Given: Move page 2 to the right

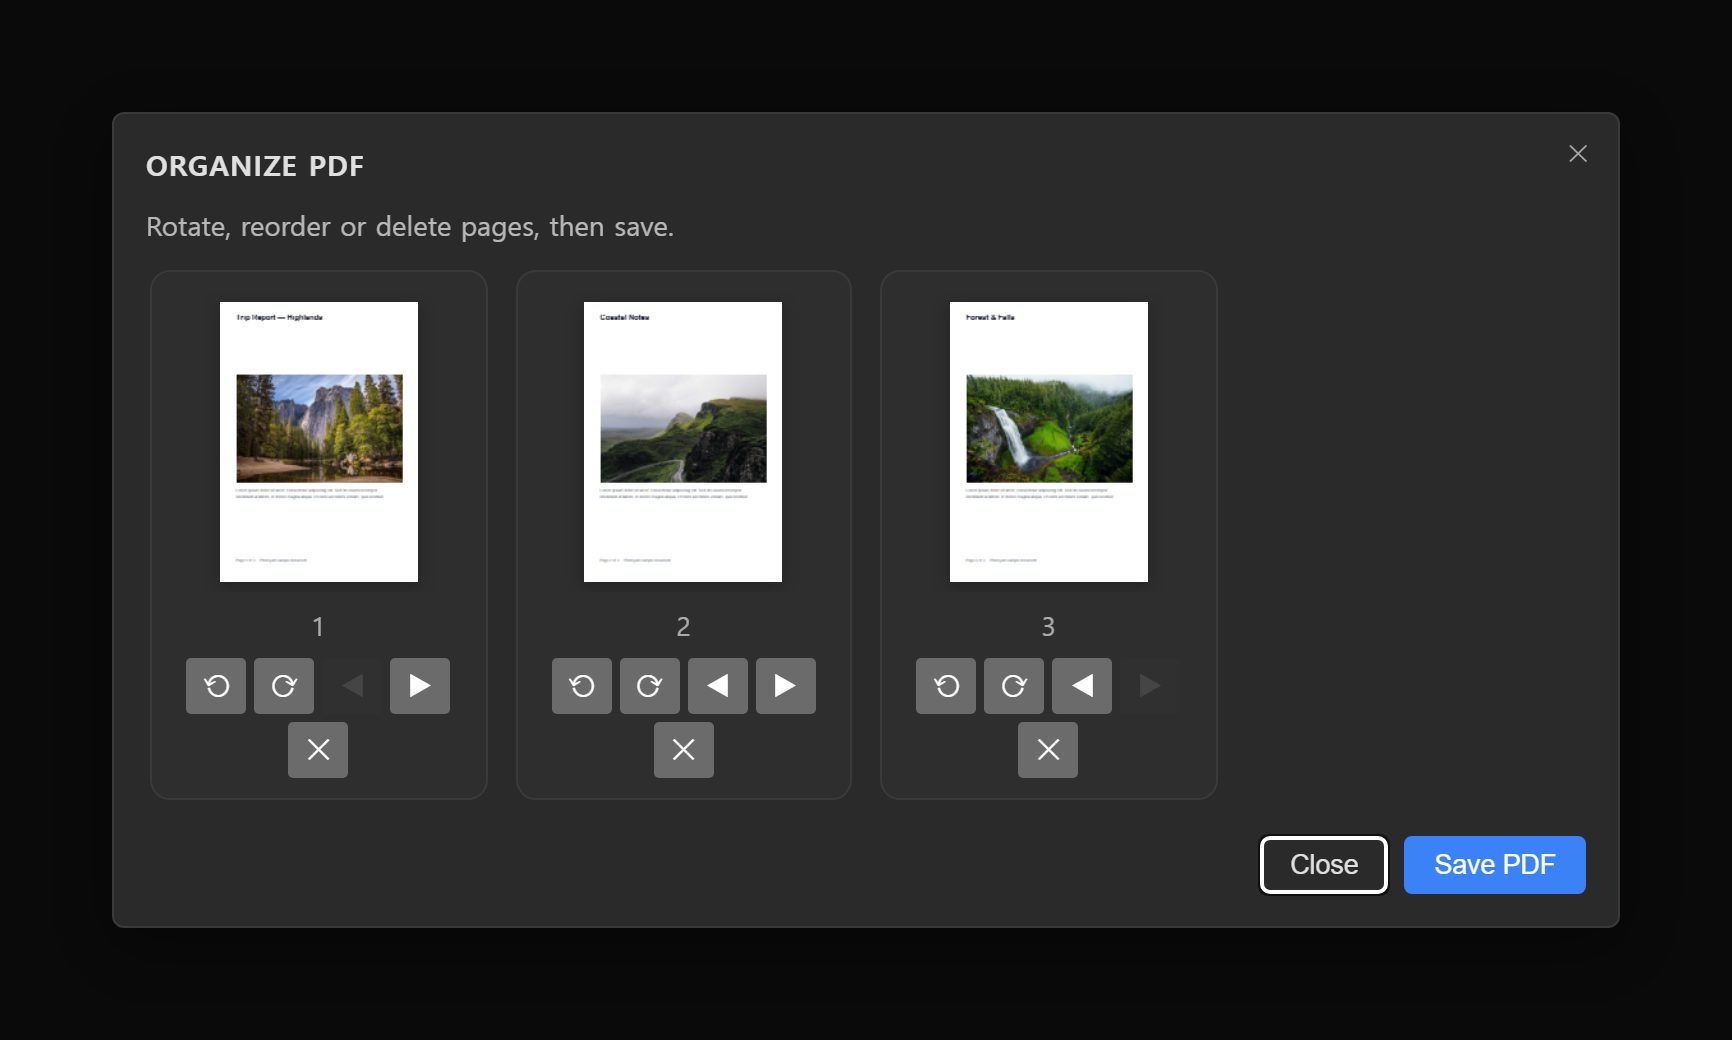Looking at the screenshot, I should tap(786, 686).
